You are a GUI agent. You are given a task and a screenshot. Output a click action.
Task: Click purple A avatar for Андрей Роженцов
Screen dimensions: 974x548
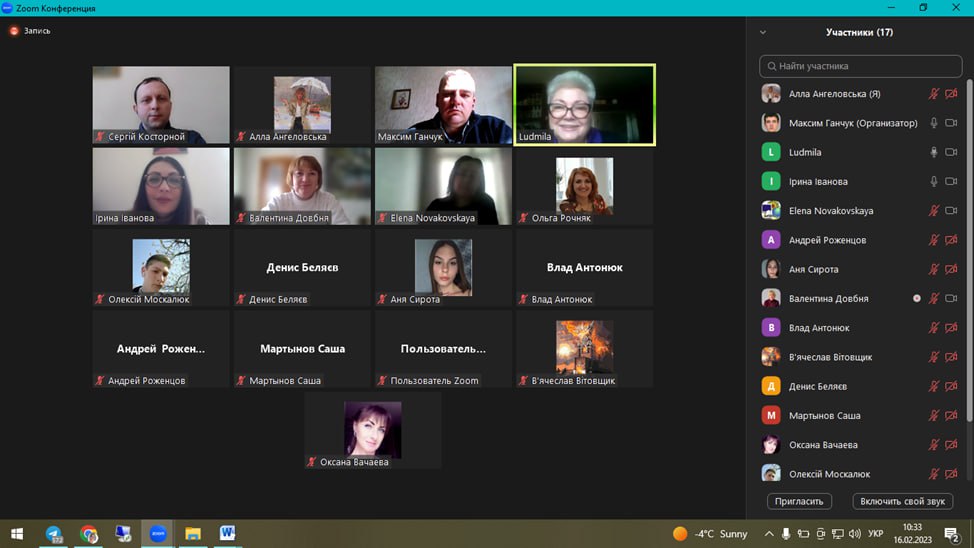771,240
